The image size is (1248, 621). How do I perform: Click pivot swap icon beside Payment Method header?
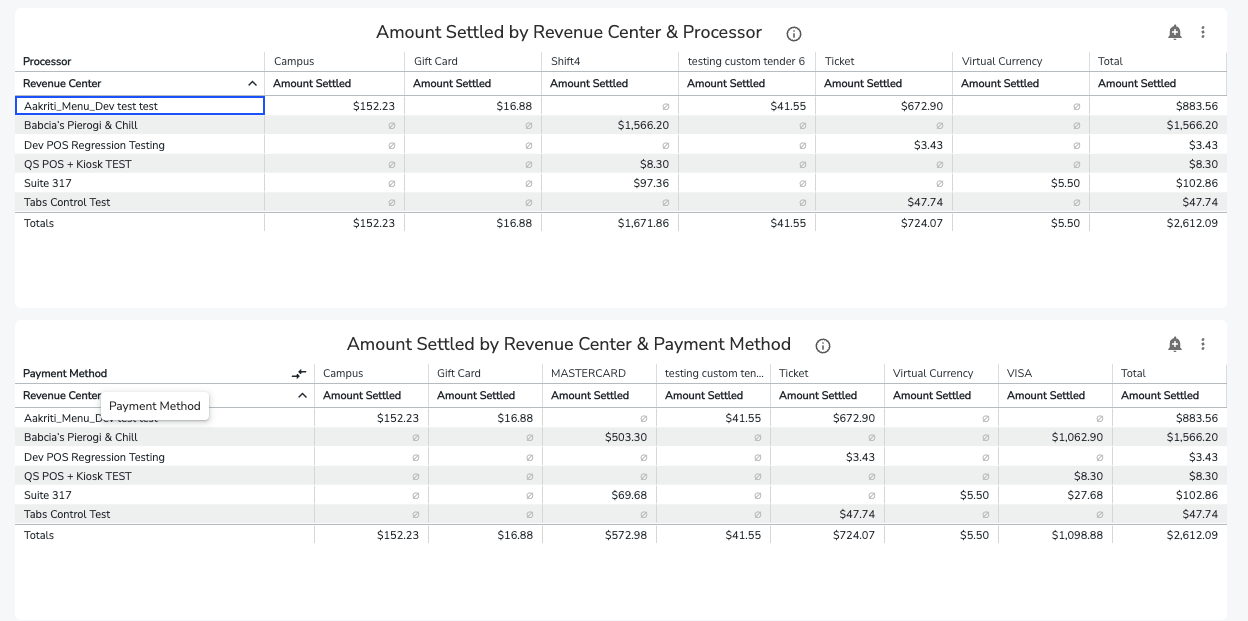click(299, 373)
